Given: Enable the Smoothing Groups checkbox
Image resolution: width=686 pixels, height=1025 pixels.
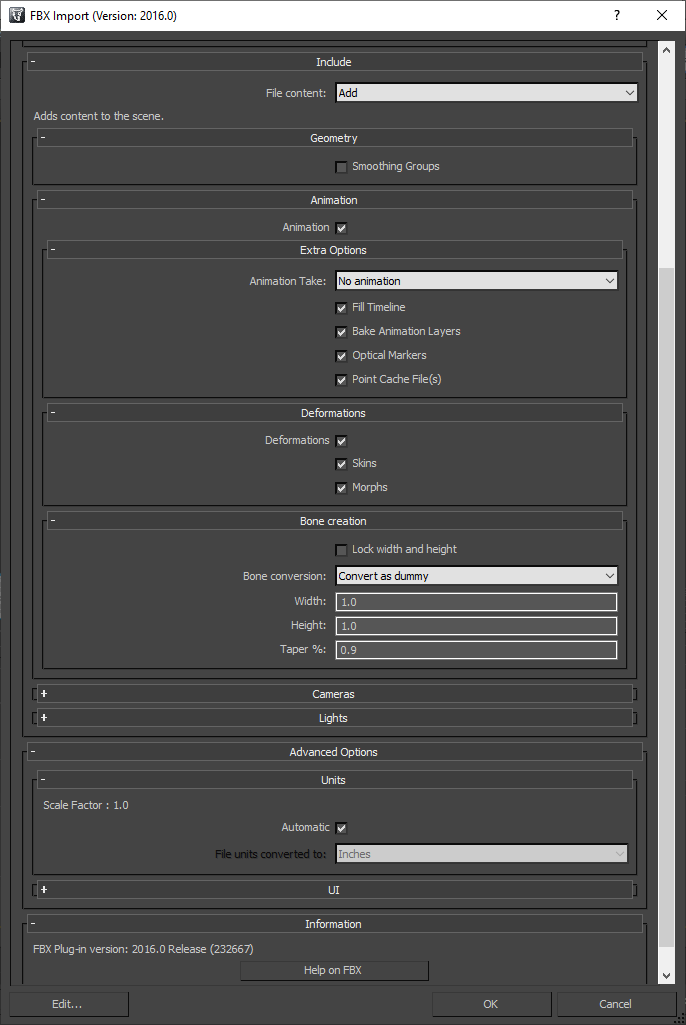Looking at the screenshot, I should pos(341,167).
